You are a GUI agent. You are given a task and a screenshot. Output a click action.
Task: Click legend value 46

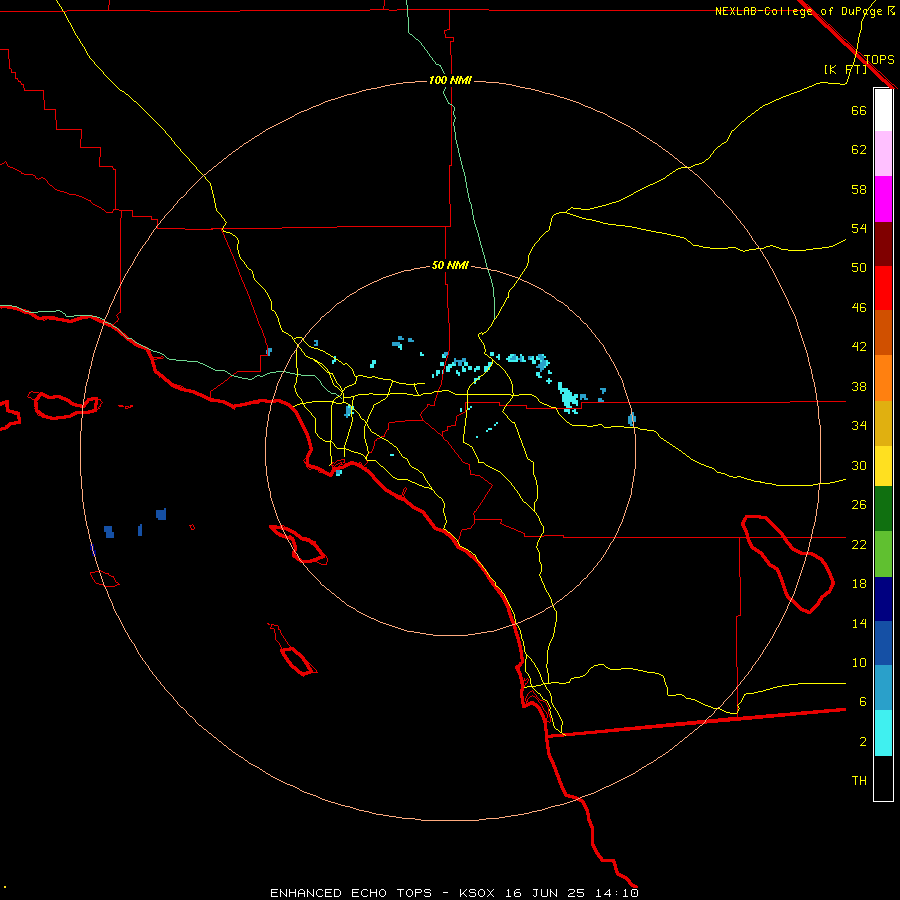pyautogui.click(x=859, y=308)
